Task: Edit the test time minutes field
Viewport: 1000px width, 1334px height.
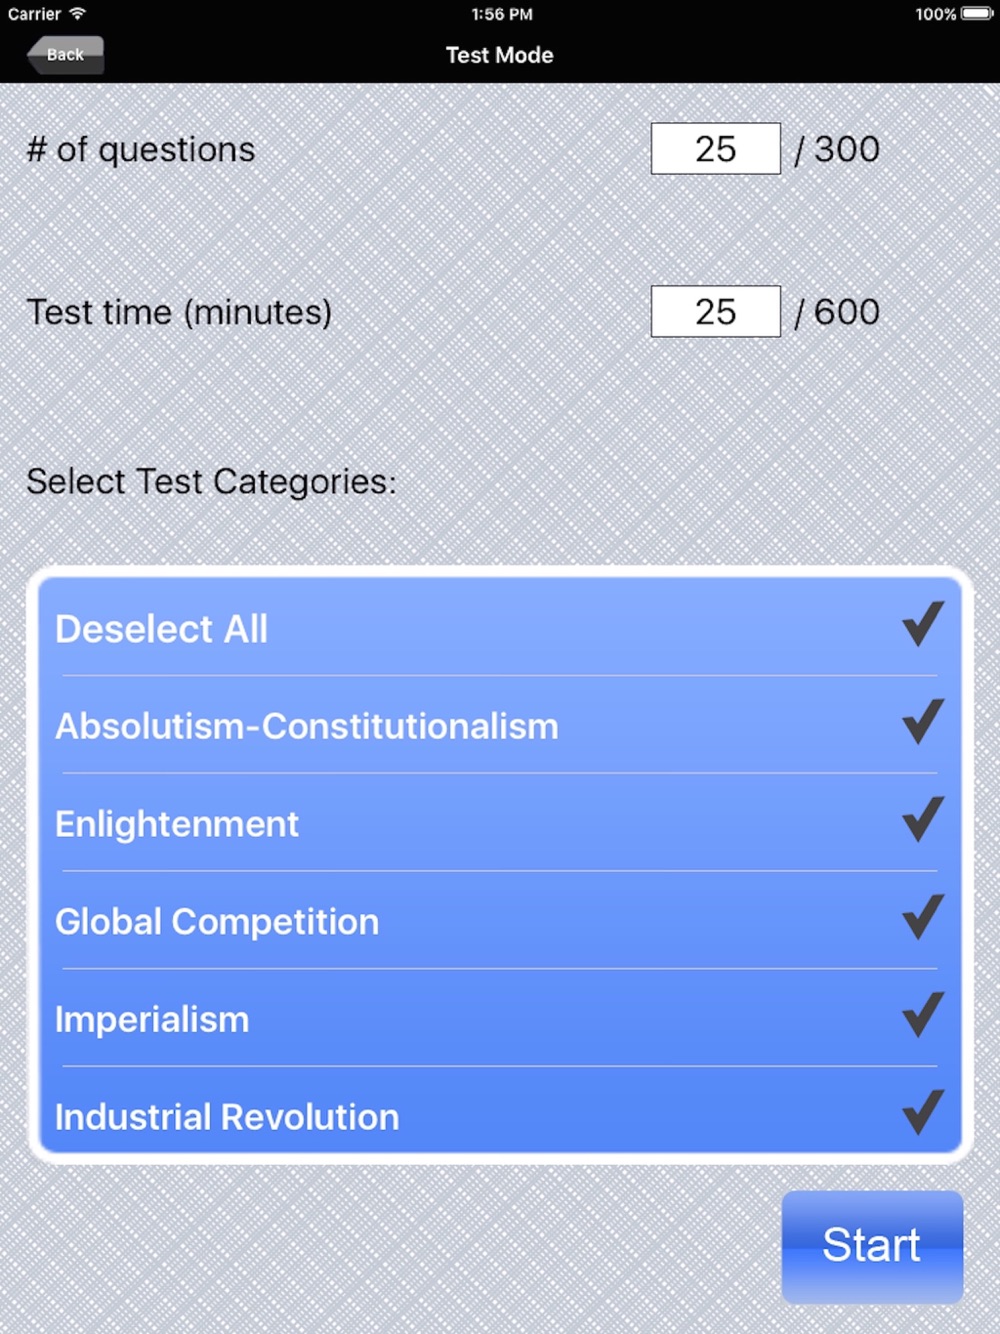Action: pos(716,312)
